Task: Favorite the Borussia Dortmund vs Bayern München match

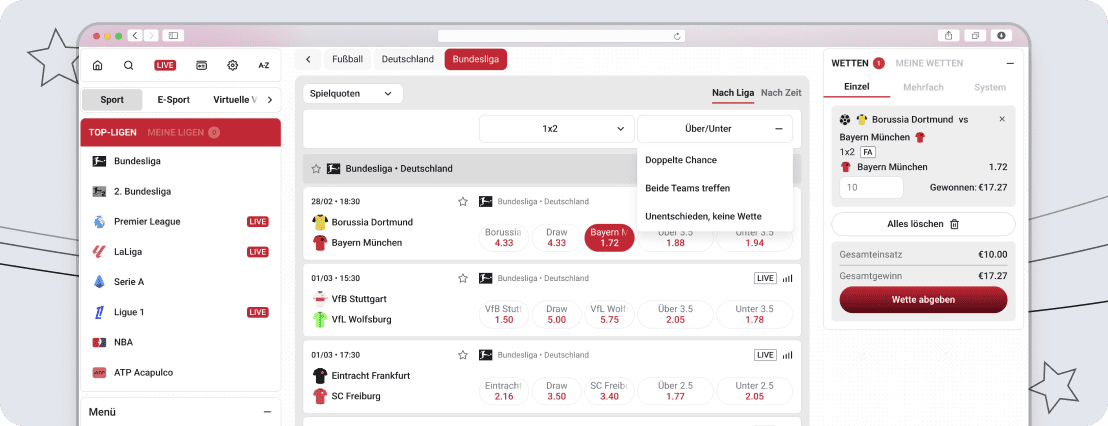Action: (463, 201)
